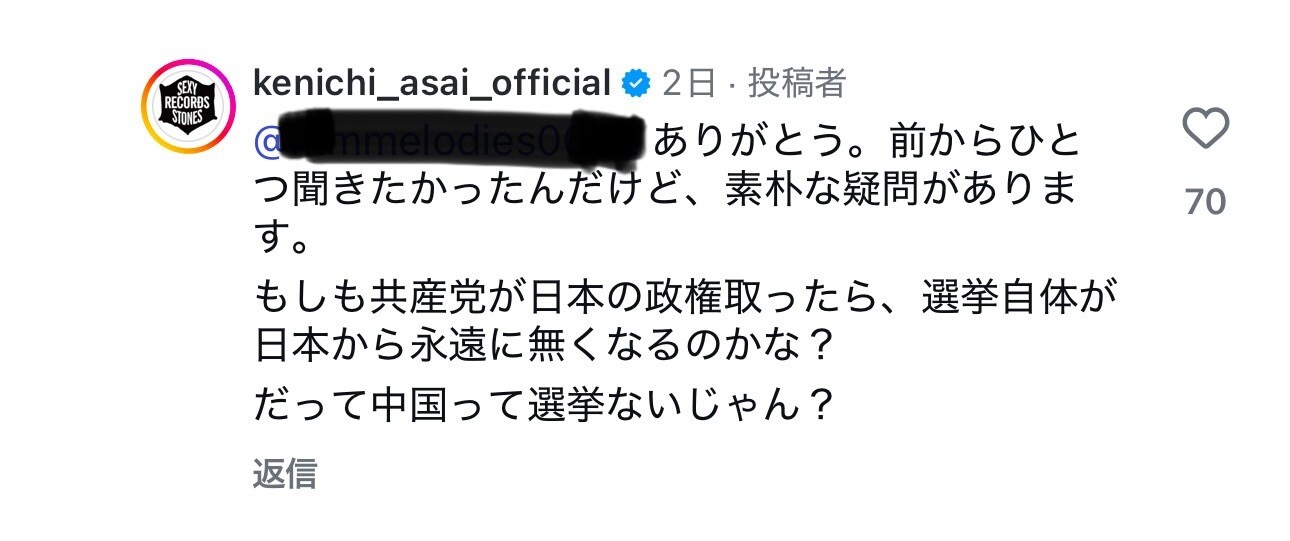Click the short line reading す。

coord(285,239)
